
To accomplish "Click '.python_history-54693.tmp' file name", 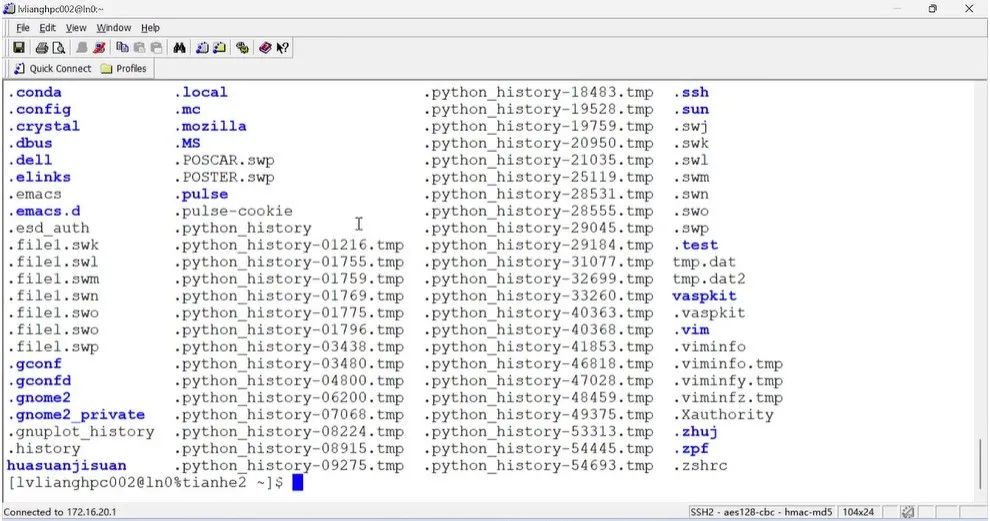I will 539,466.
